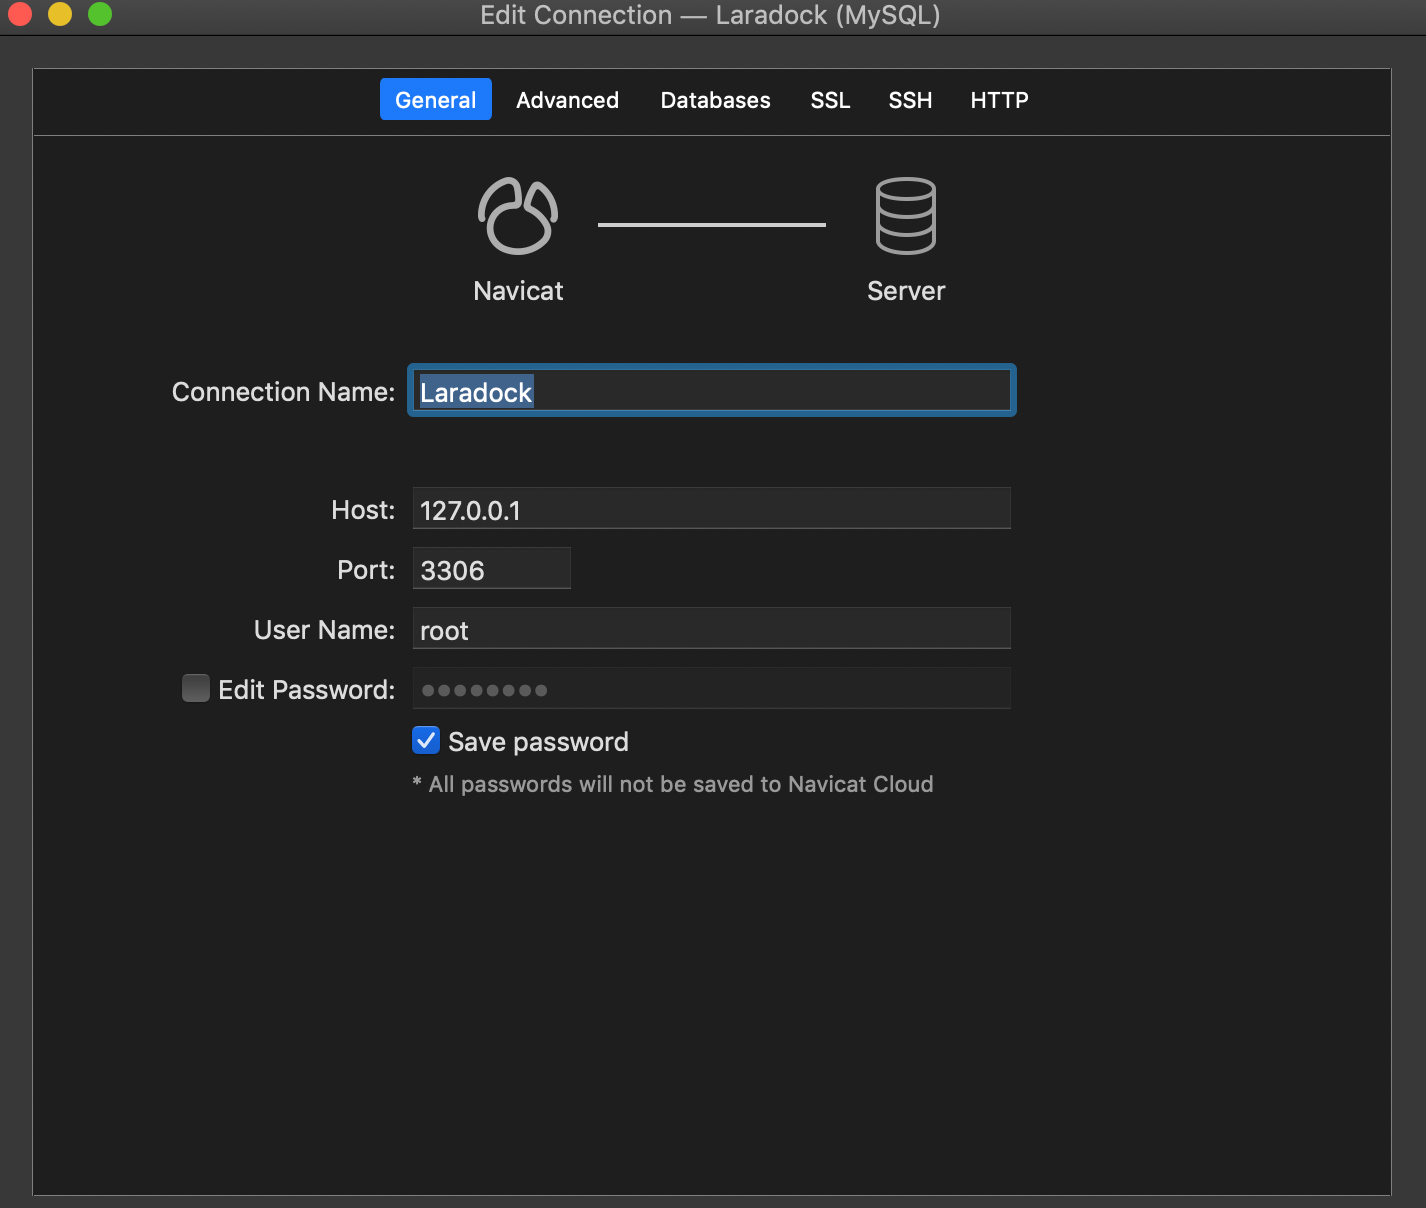Select the HTTP tab
Viewport: 1426px width, 1208px height.
(999, 100)
